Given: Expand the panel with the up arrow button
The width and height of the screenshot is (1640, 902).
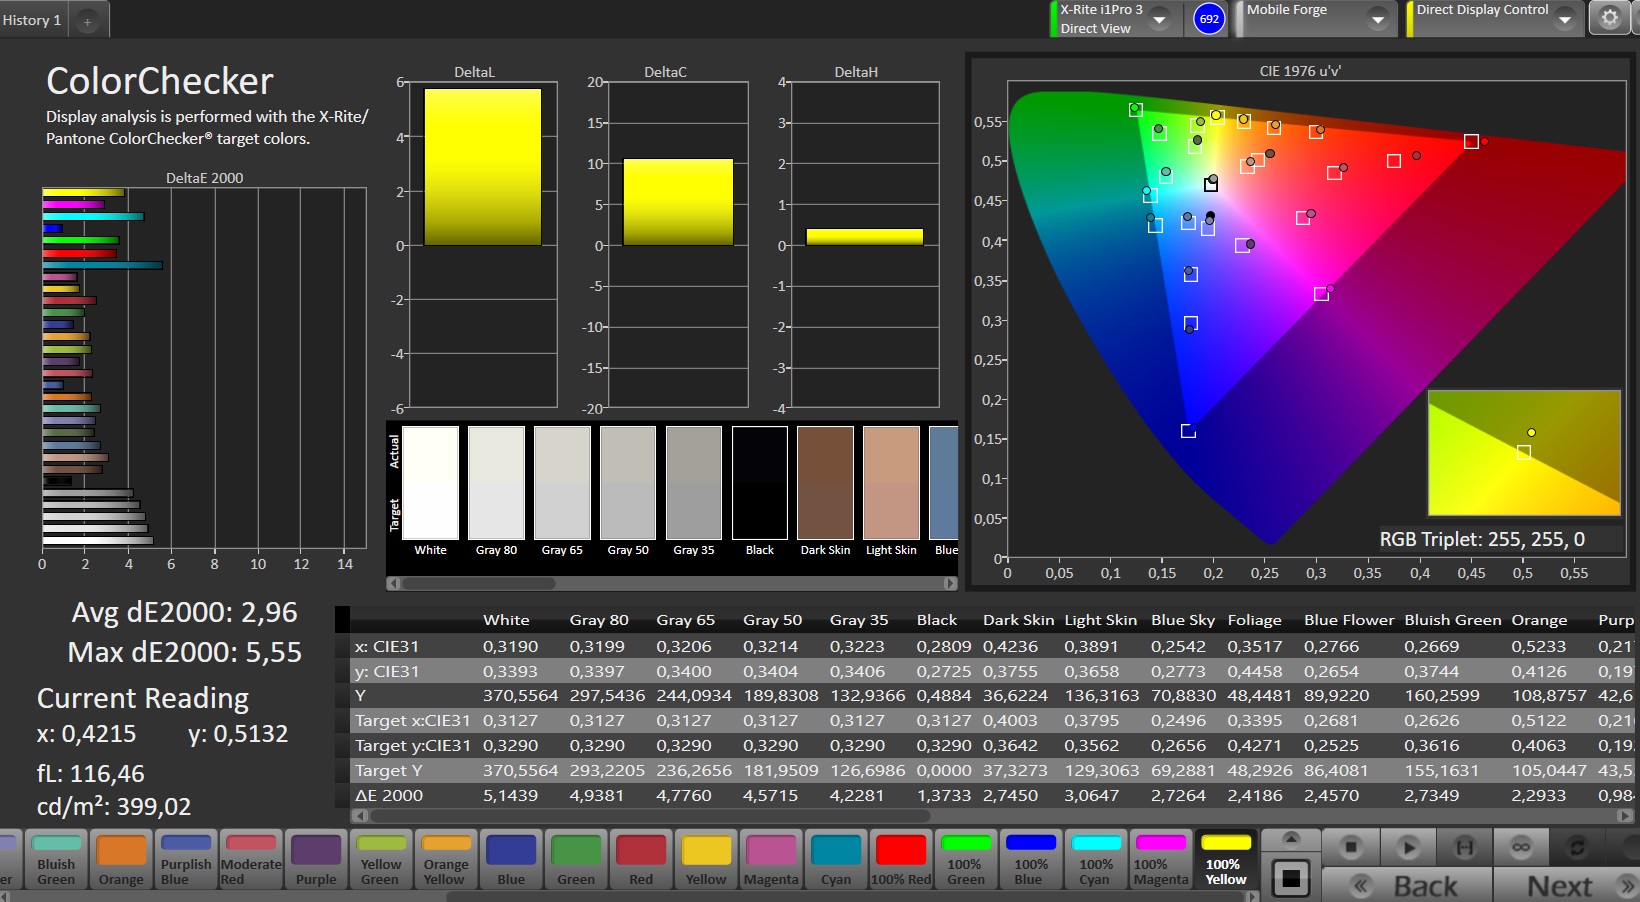Looking at the screenshot, I should (1291, 838).
